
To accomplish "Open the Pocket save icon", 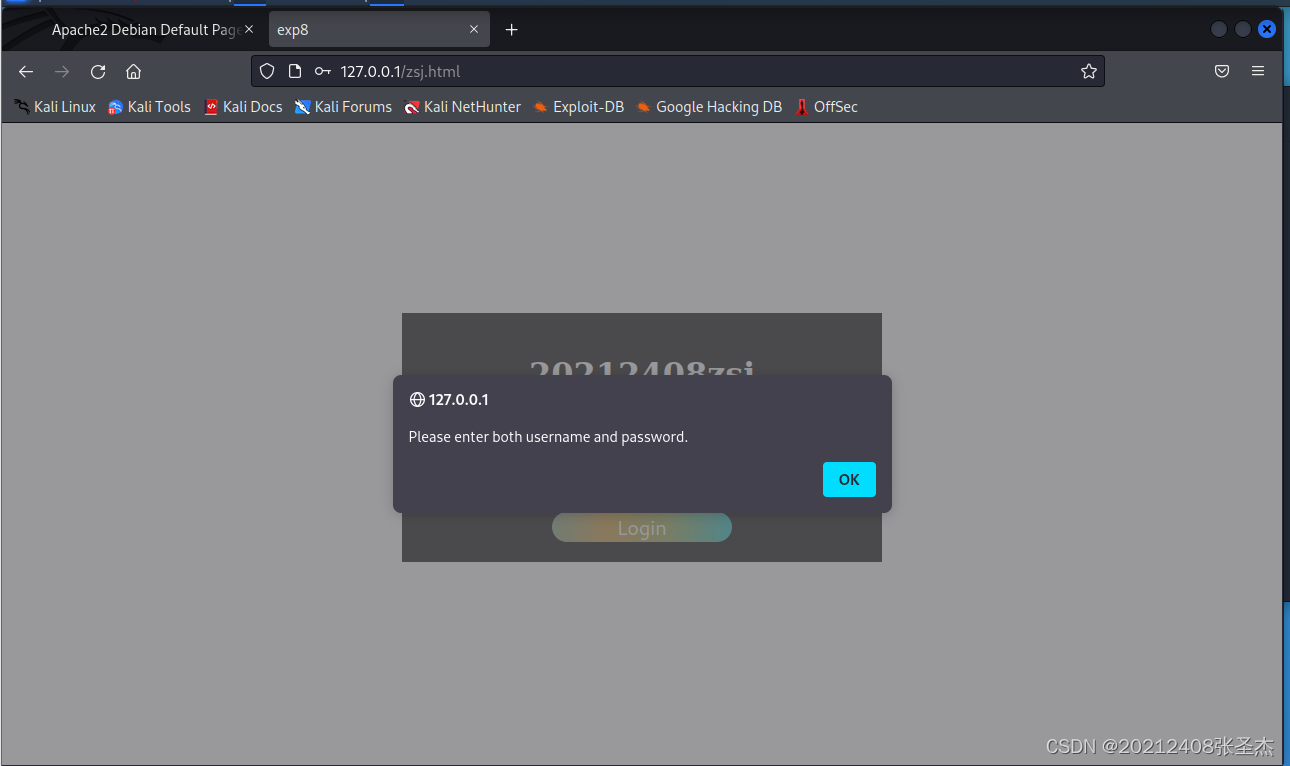I will click(x=1222, y=71).
